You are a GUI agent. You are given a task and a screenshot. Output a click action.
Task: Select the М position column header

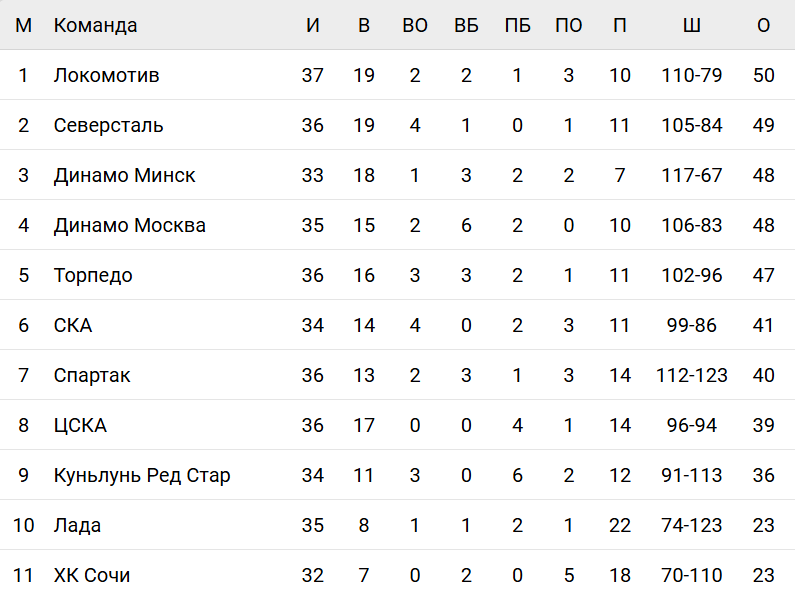pos(24,25)
